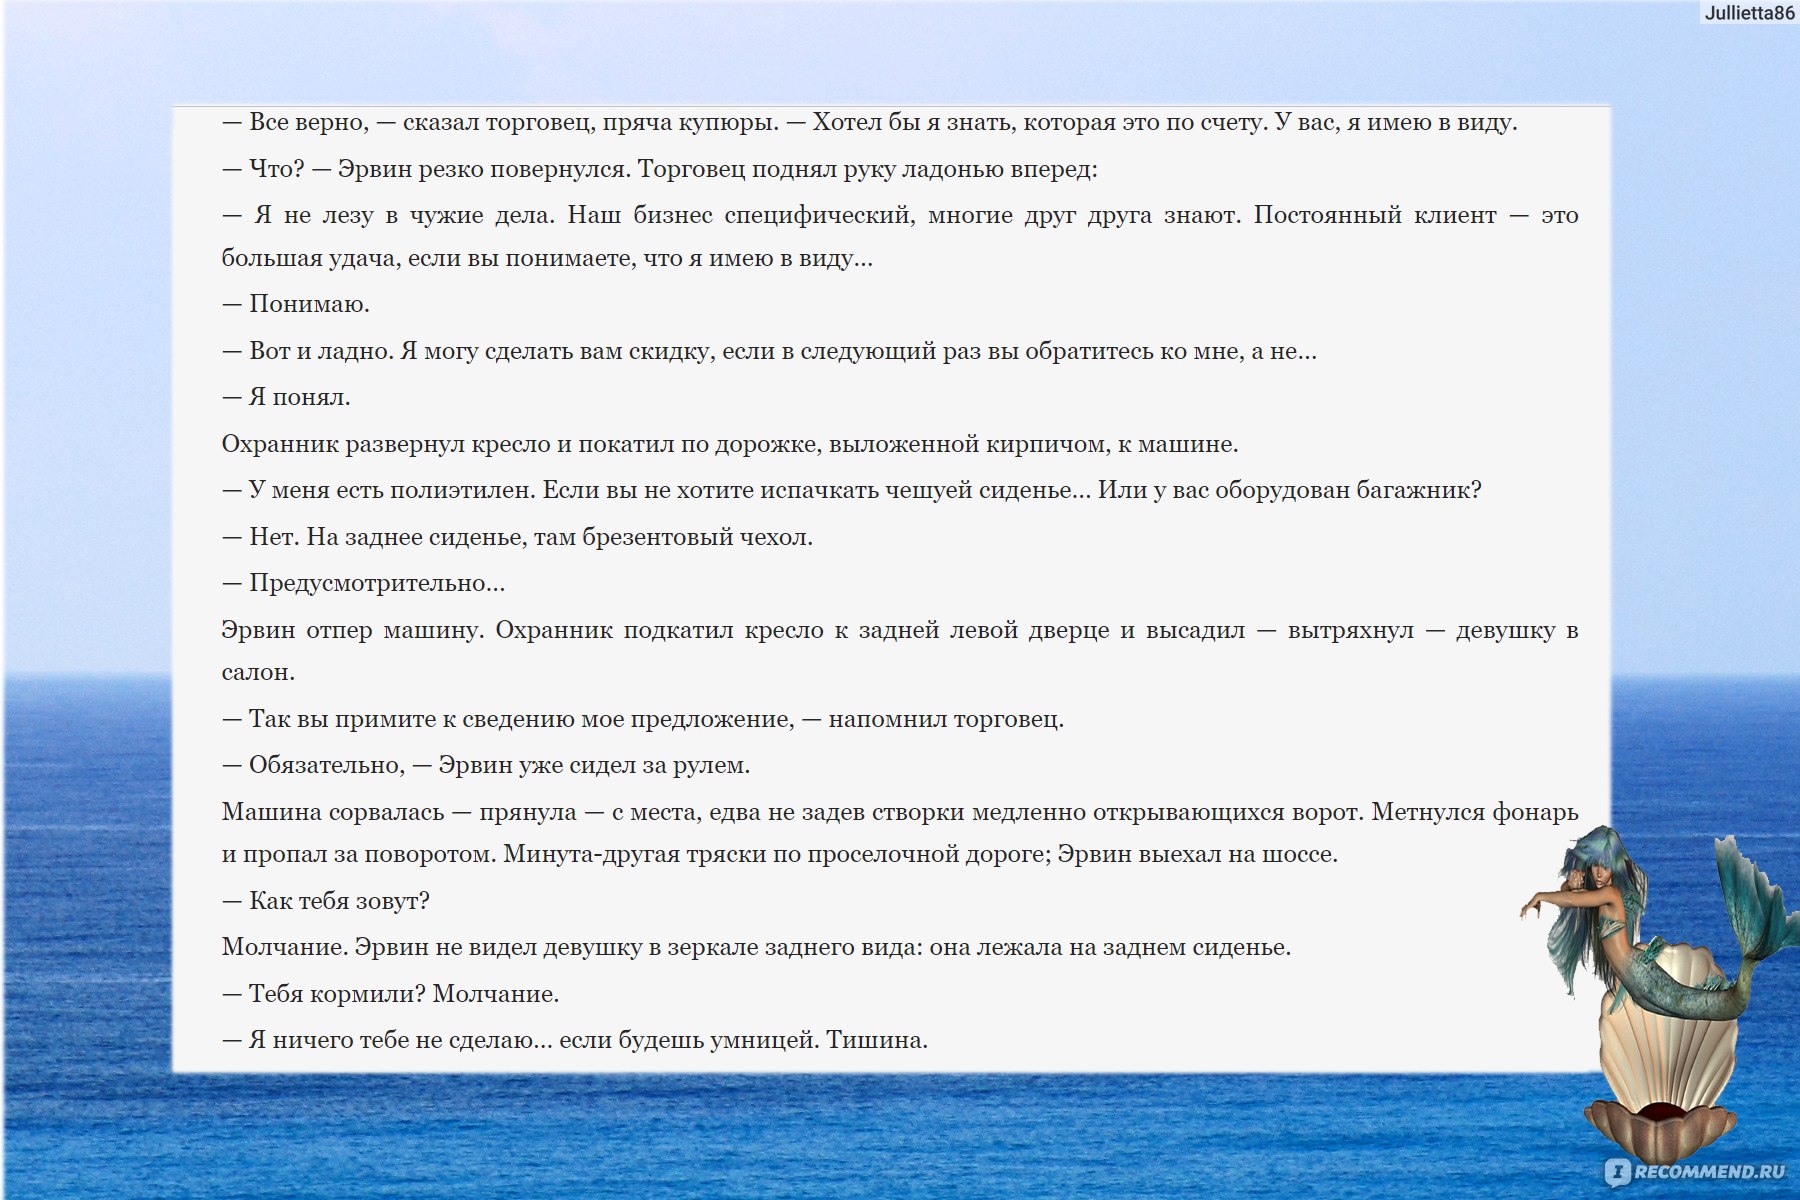Click the line "— Понимаю."

click(296, 304)
